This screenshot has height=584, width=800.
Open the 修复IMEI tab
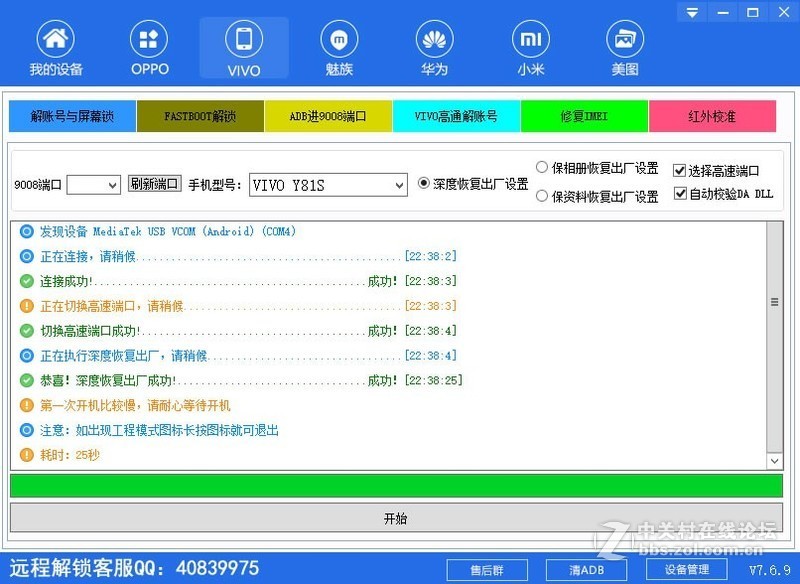point(584,116)
